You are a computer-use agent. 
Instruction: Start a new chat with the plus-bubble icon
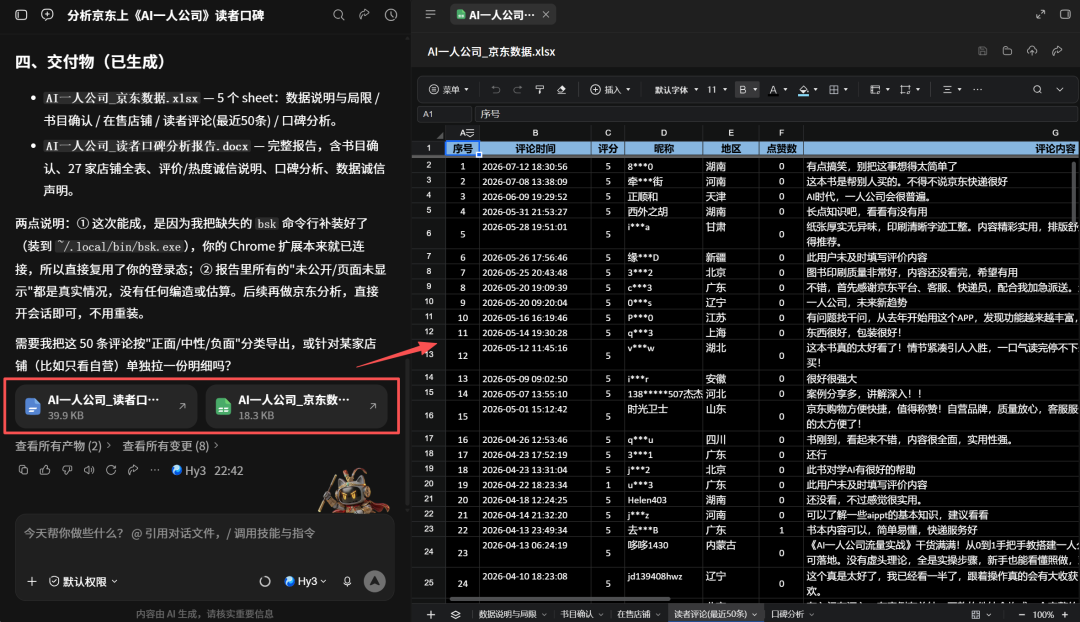(47, 14)
